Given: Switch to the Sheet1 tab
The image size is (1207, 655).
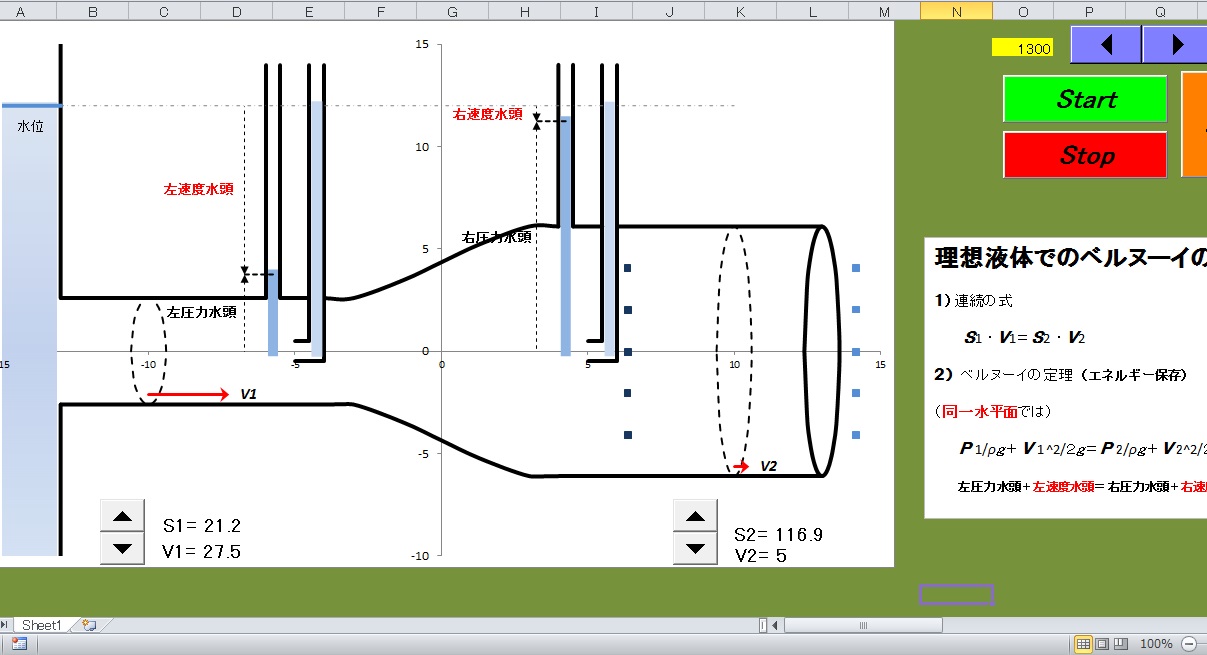Looking at the screenshot, I should 42,625.
